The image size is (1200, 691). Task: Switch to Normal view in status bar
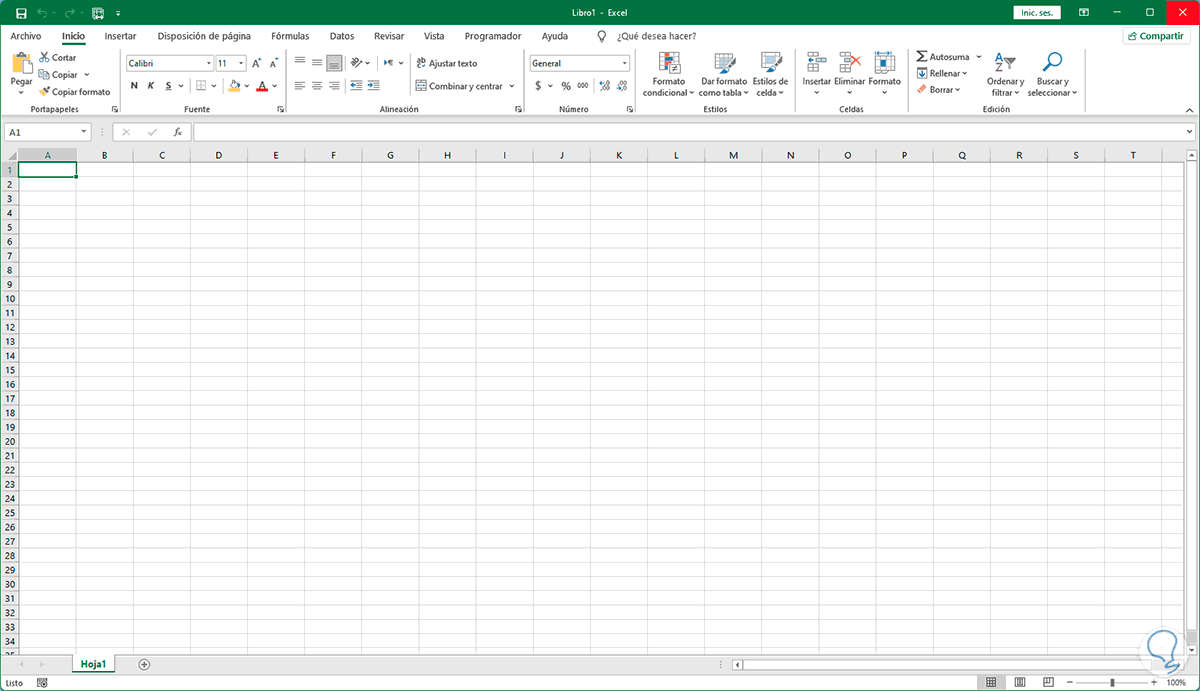pos(991,682)
